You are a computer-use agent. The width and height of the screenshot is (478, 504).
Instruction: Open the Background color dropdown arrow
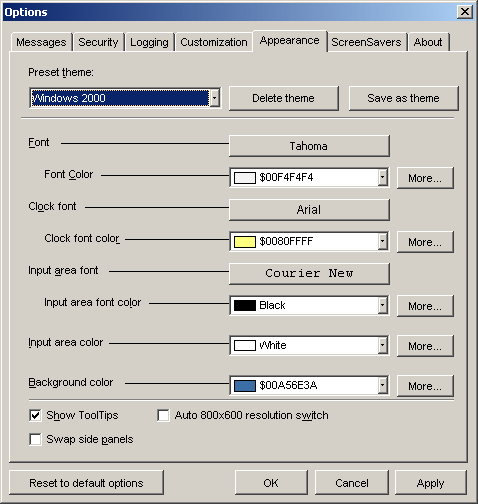[x=383, y=385]
